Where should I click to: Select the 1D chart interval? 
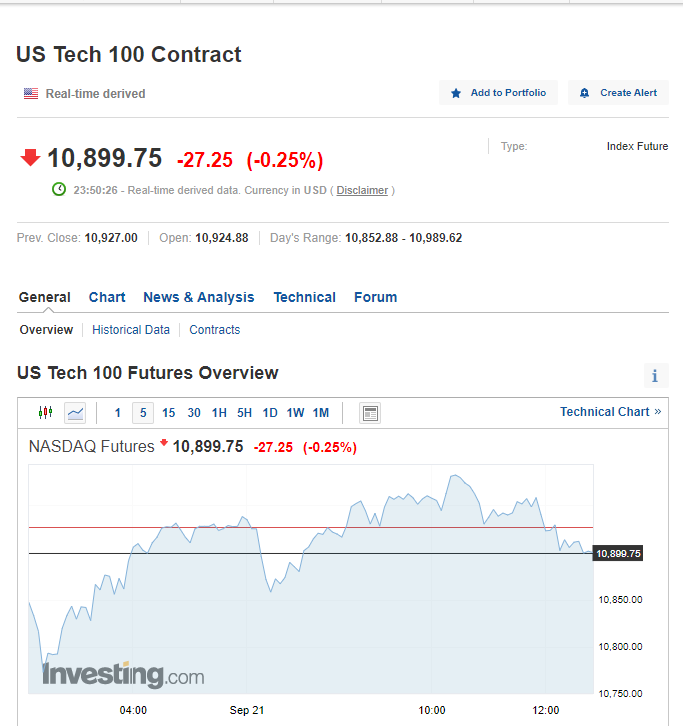[x=270, y=412]
